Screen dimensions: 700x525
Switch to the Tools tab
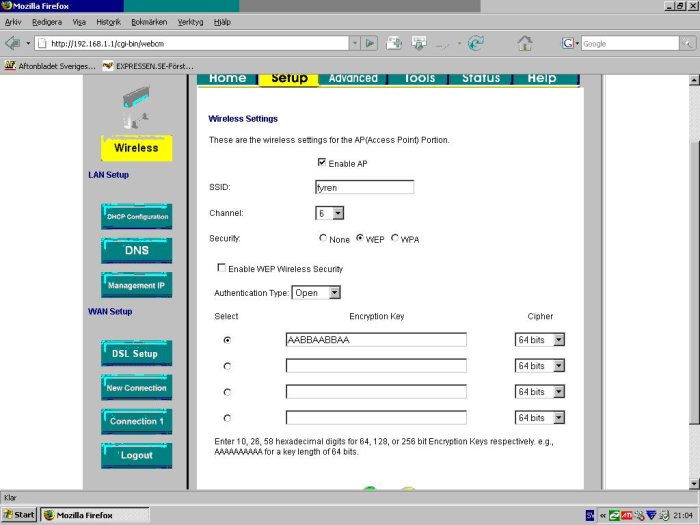pos(419,79)
